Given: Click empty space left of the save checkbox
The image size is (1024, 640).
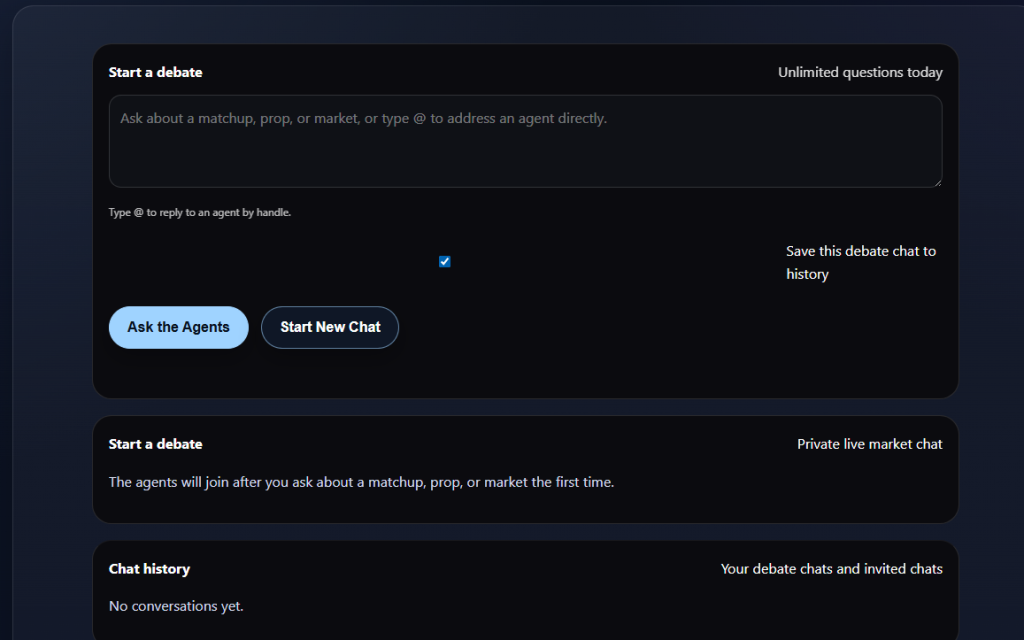Looking at the screenshot, I should (x=270, y=262).
